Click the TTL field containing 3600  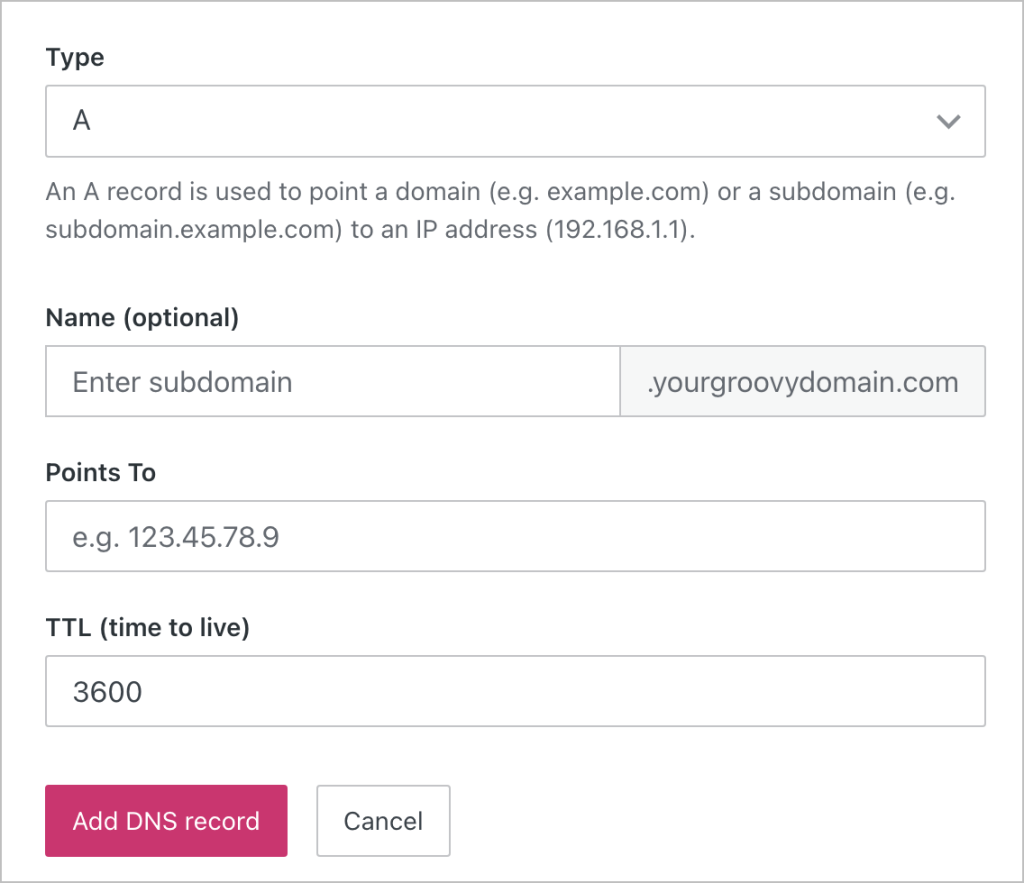click(515, 691)
